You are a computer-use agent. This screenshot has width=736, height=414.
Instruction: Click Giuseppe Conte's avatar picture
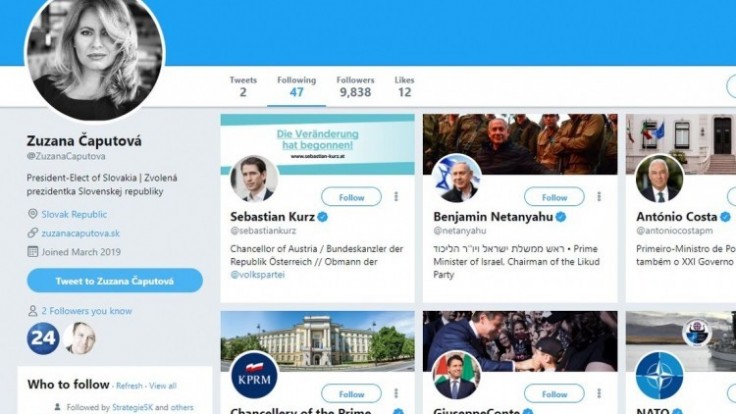(x=457, y=376)
